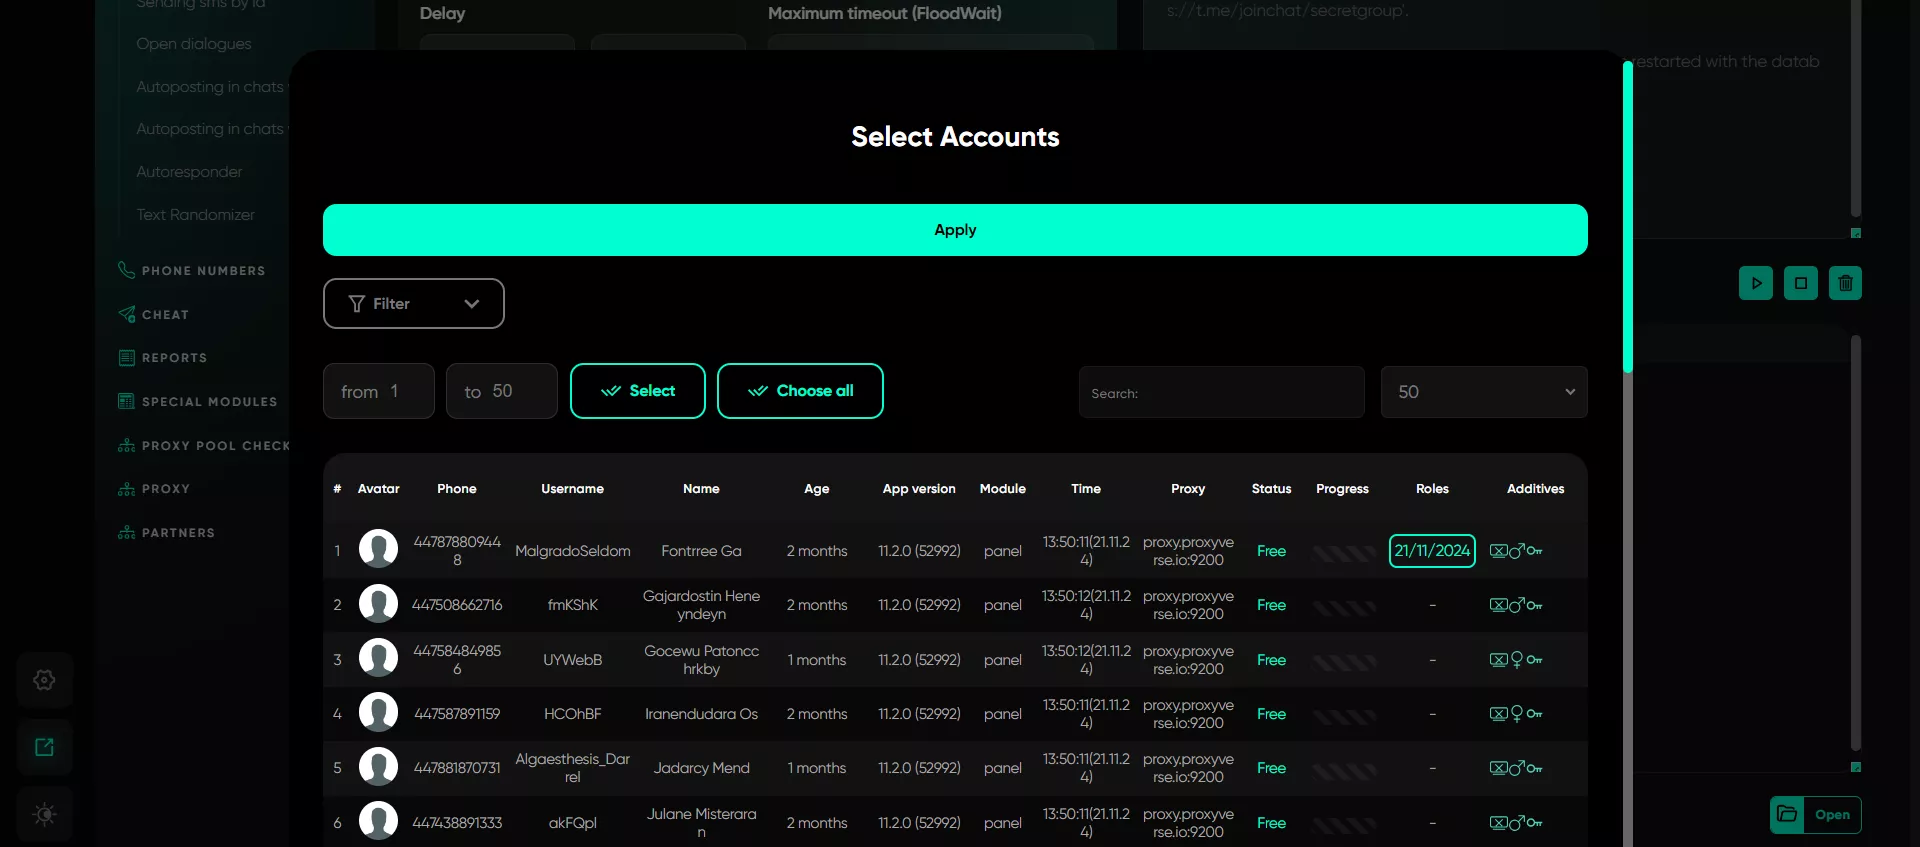This screenshot has width=1920, height=847.
Task: Click the avatar of HCOhBF
Action: tap(378, 712)
